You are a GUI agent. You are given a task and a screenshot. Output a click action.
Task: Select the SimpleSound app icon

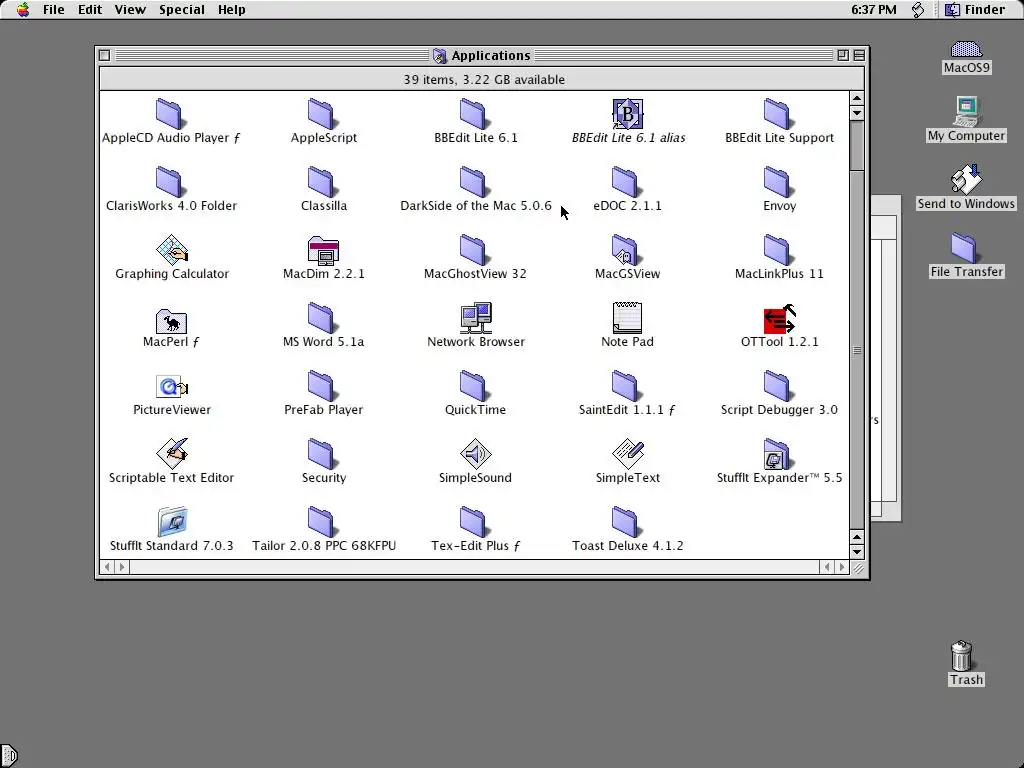pyautogui.click(x=475, y=453)
